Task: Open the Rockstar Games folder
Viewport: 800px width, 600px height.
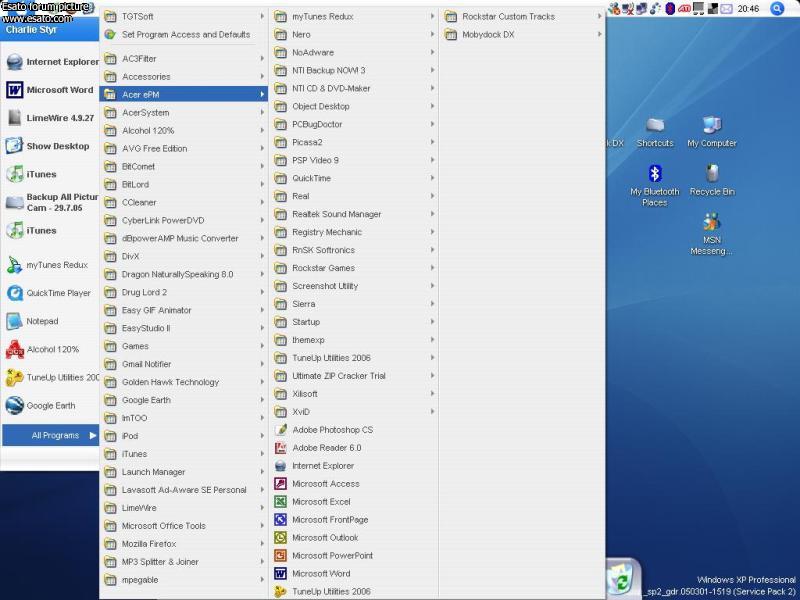Action: pos(353,268)
